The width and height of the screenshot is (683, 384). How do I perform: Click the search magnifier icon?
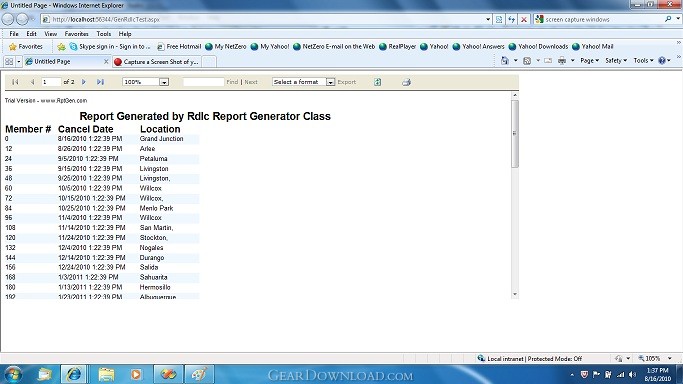pyautogui.click(x=668, y=19)
